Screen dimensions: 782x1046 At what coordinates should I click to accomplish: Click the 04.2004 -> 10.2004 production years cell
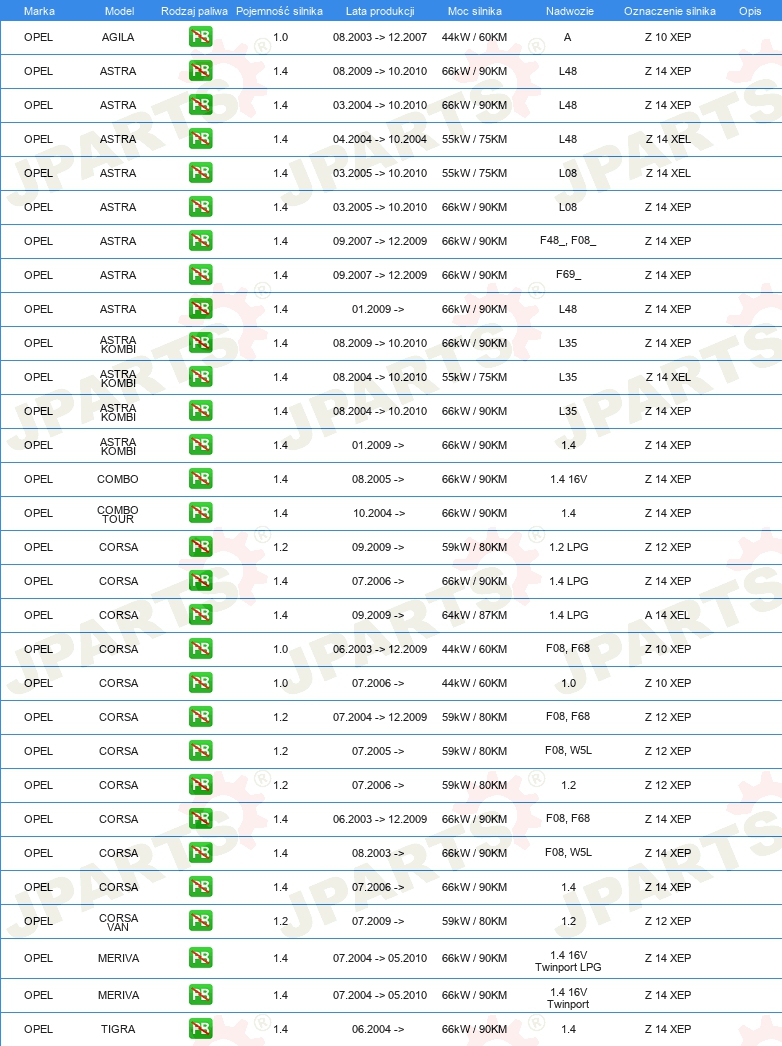pyautogui.click(x=380, y=139)
